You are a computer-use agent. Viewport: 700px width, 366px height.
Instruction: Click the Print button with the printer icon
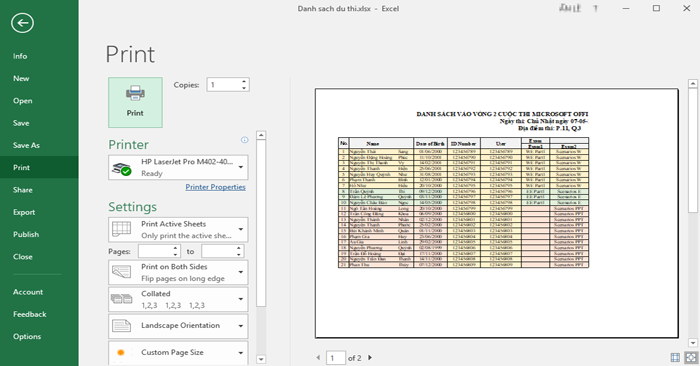point(135,103)
